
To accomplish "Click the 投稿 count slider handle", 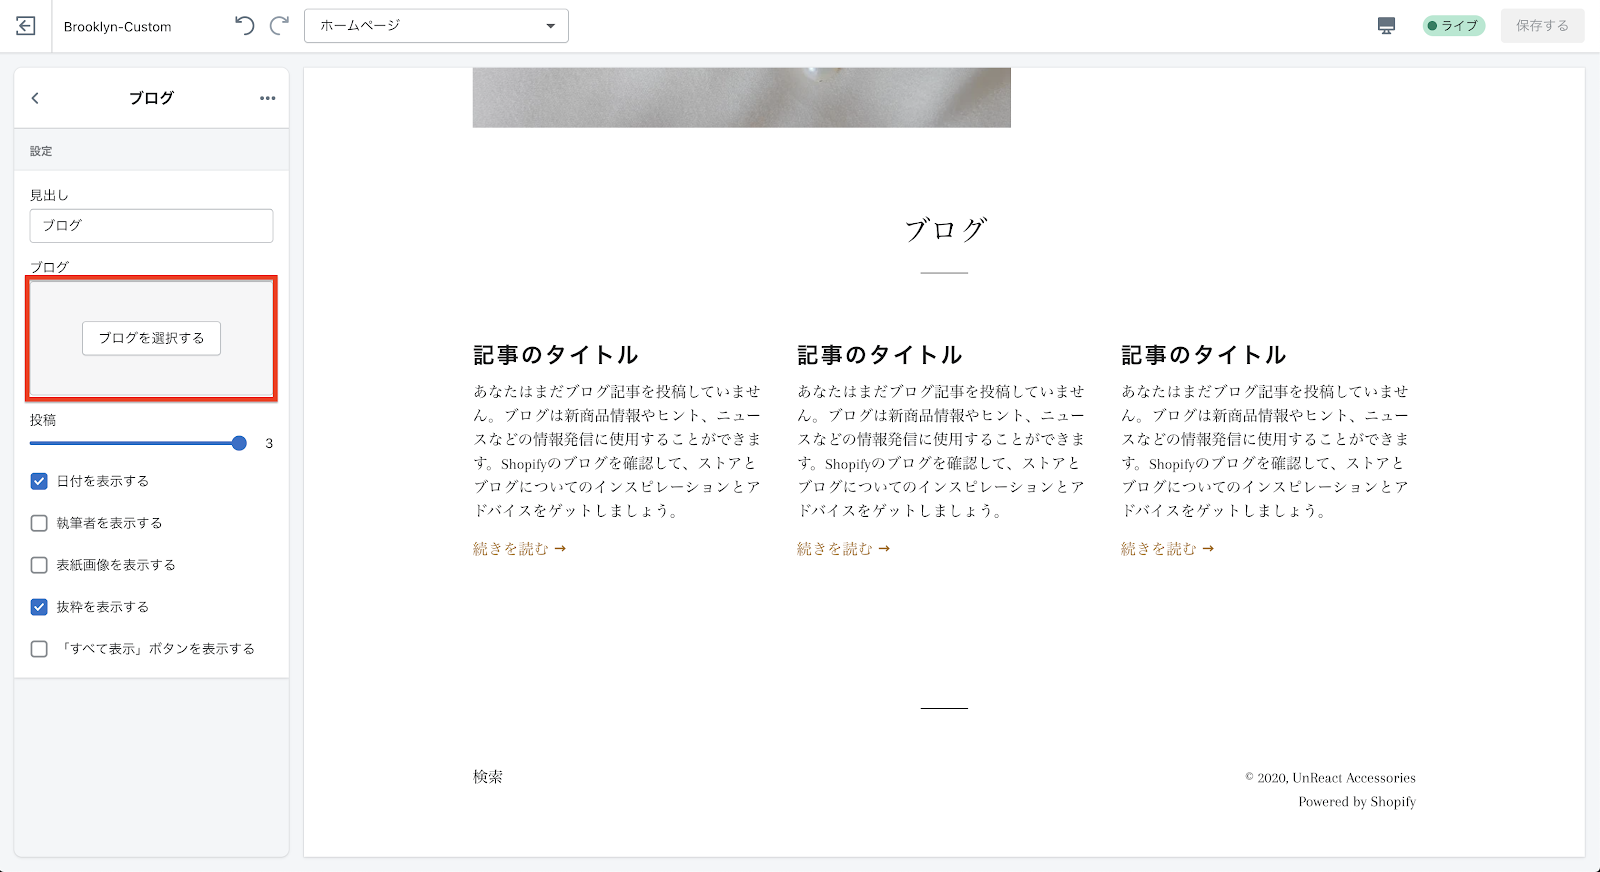I will [239, 443].
